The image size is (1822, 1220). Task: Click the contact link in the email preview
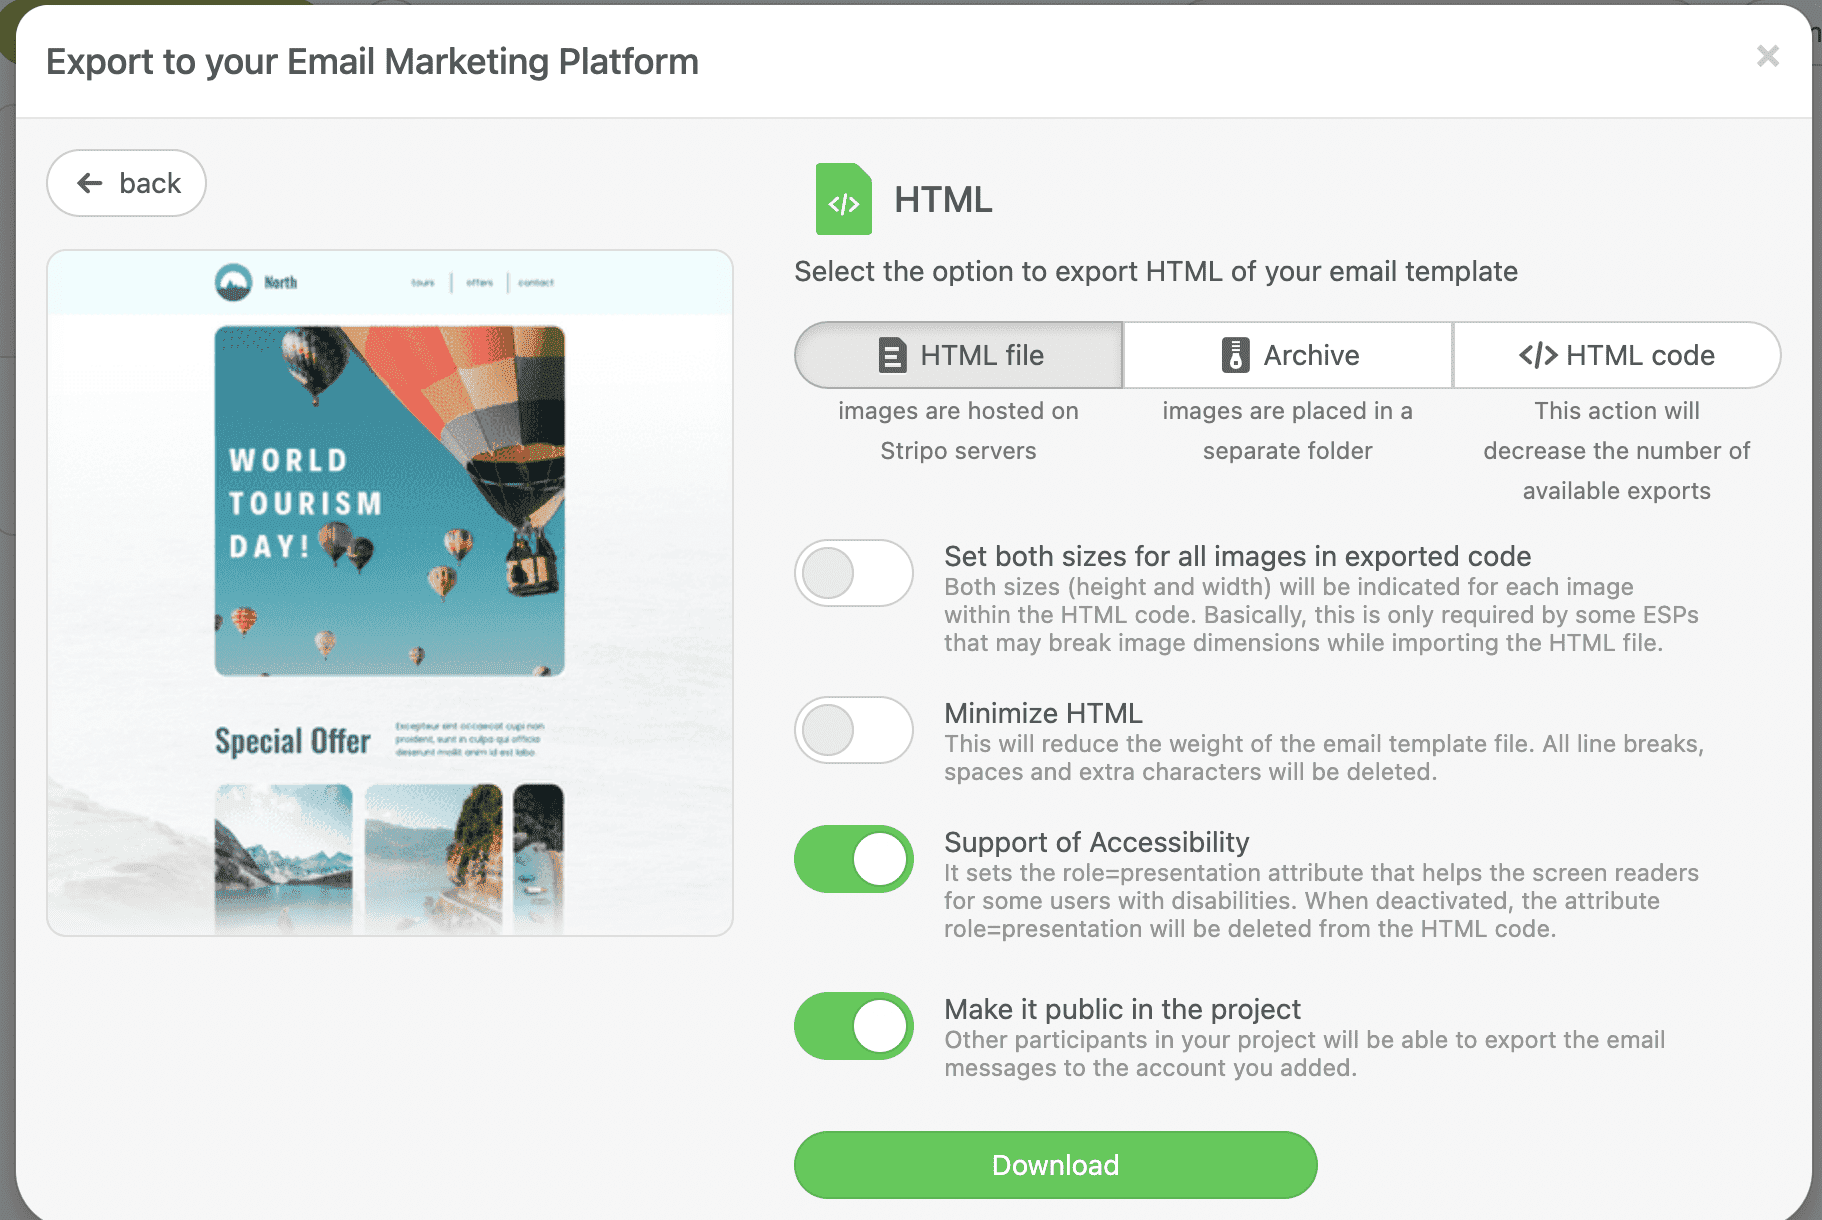(537, 282)
